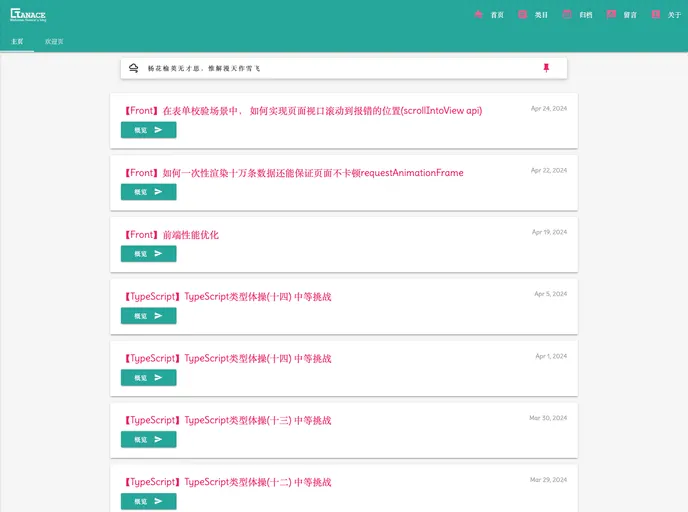
Task: Open the 【Front】前端性能优化 post title
Action: (171, 235)
